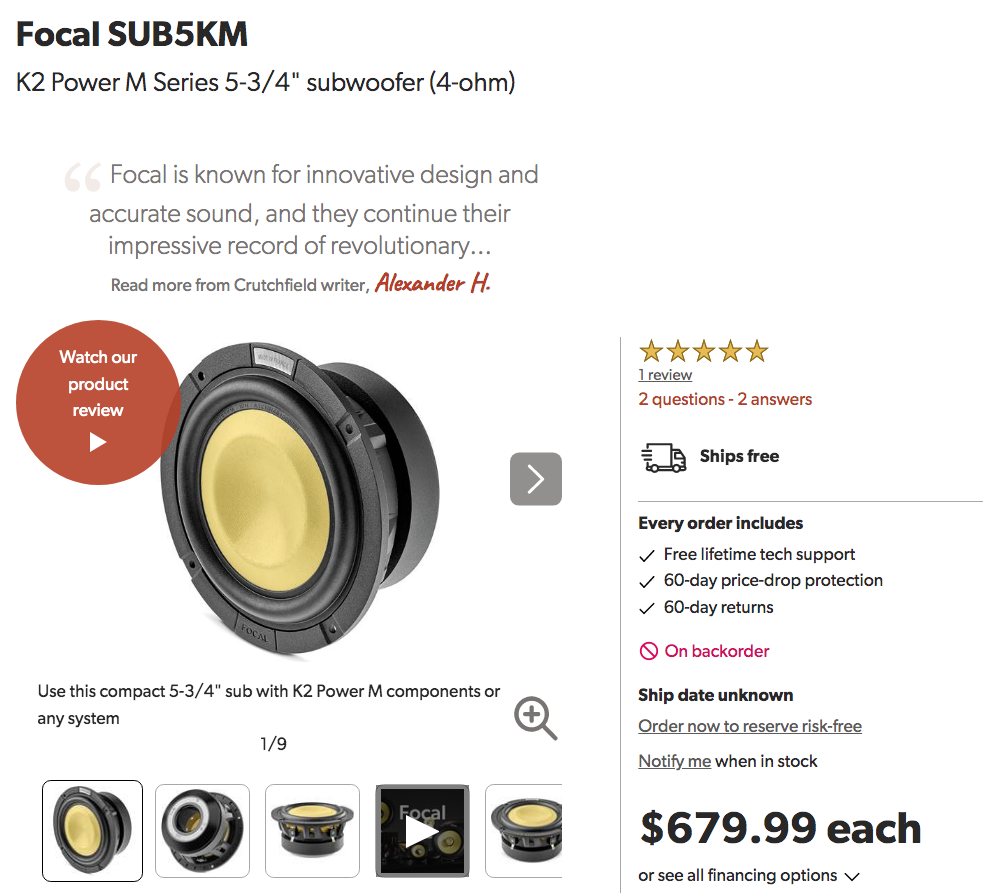
Task: Click the five-star rating icons
Action: (703, 351)
